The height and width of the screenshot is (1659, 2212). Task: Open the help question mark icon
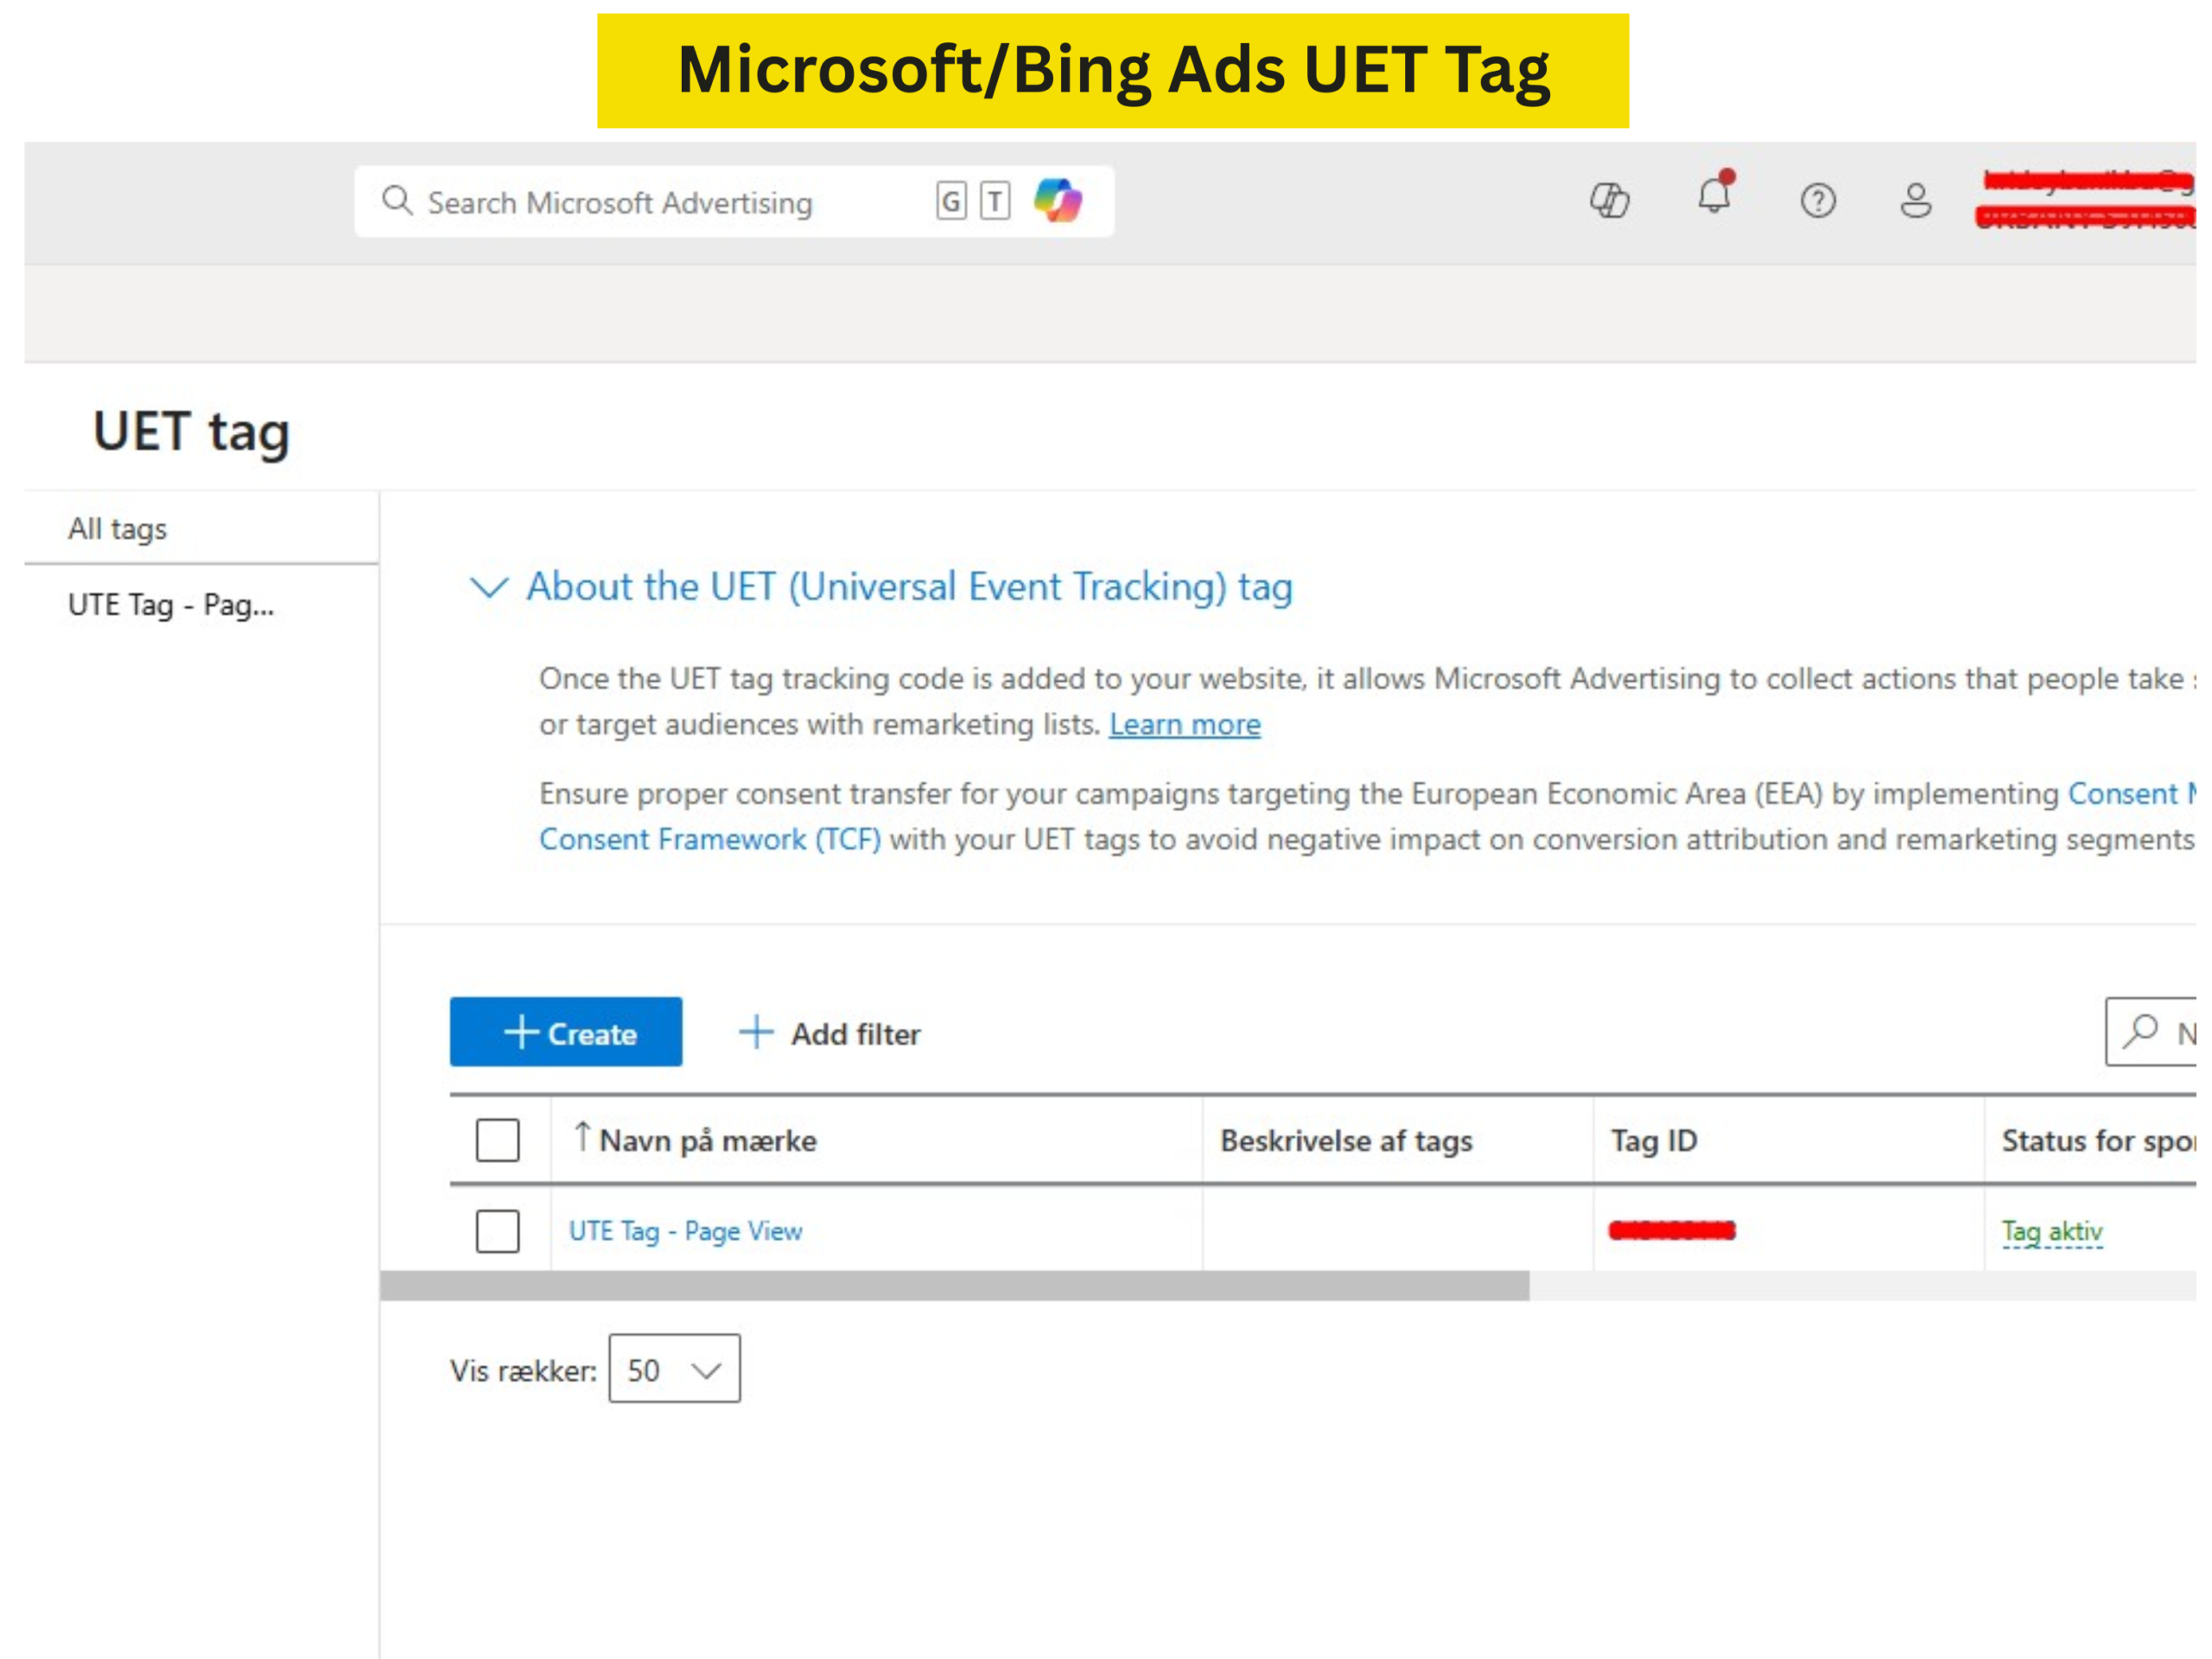(x=1817, y=201)
